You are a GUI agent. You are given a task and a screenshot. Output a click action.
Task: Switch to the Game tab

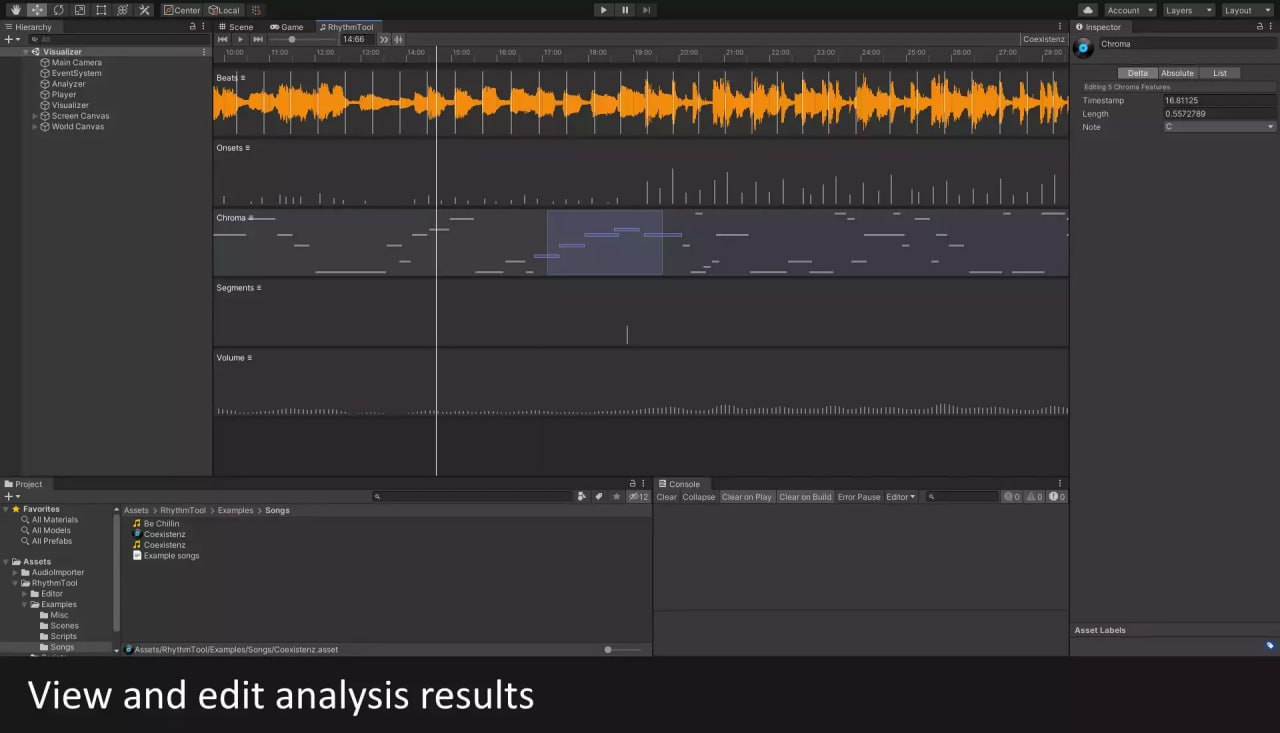coord(287,27)
